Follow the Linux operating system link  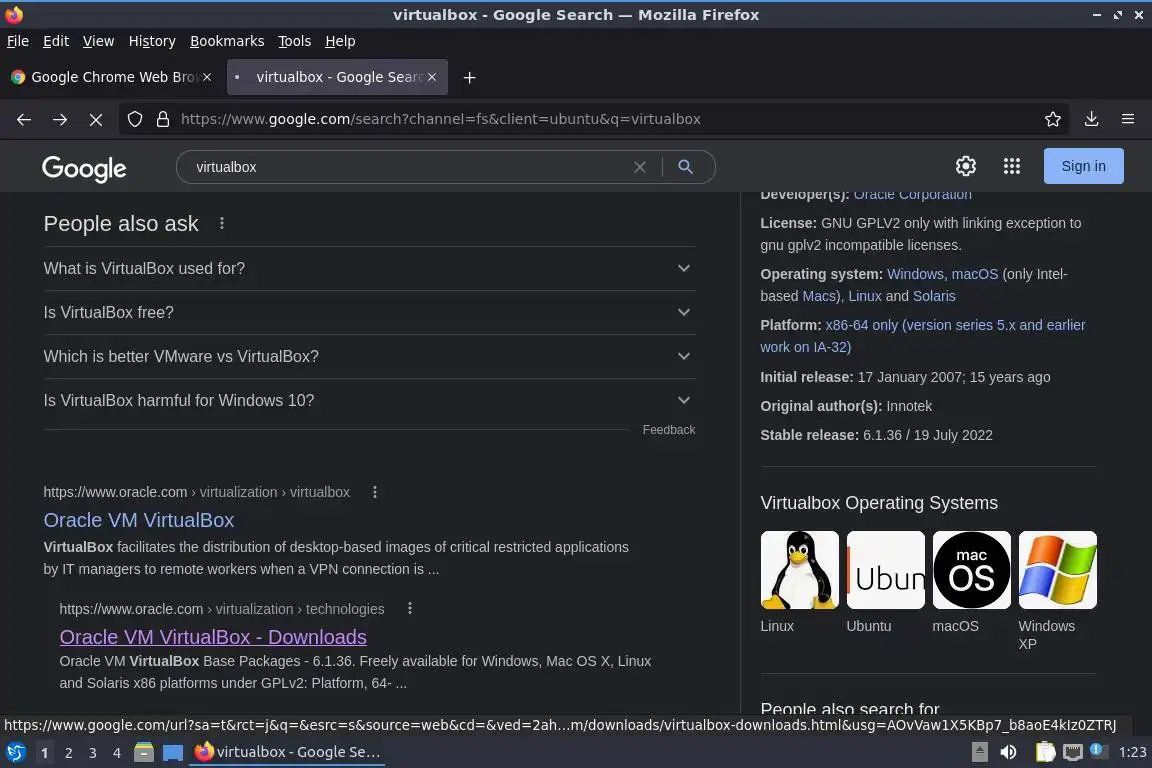pyautogui.click(x=865, y=296)
